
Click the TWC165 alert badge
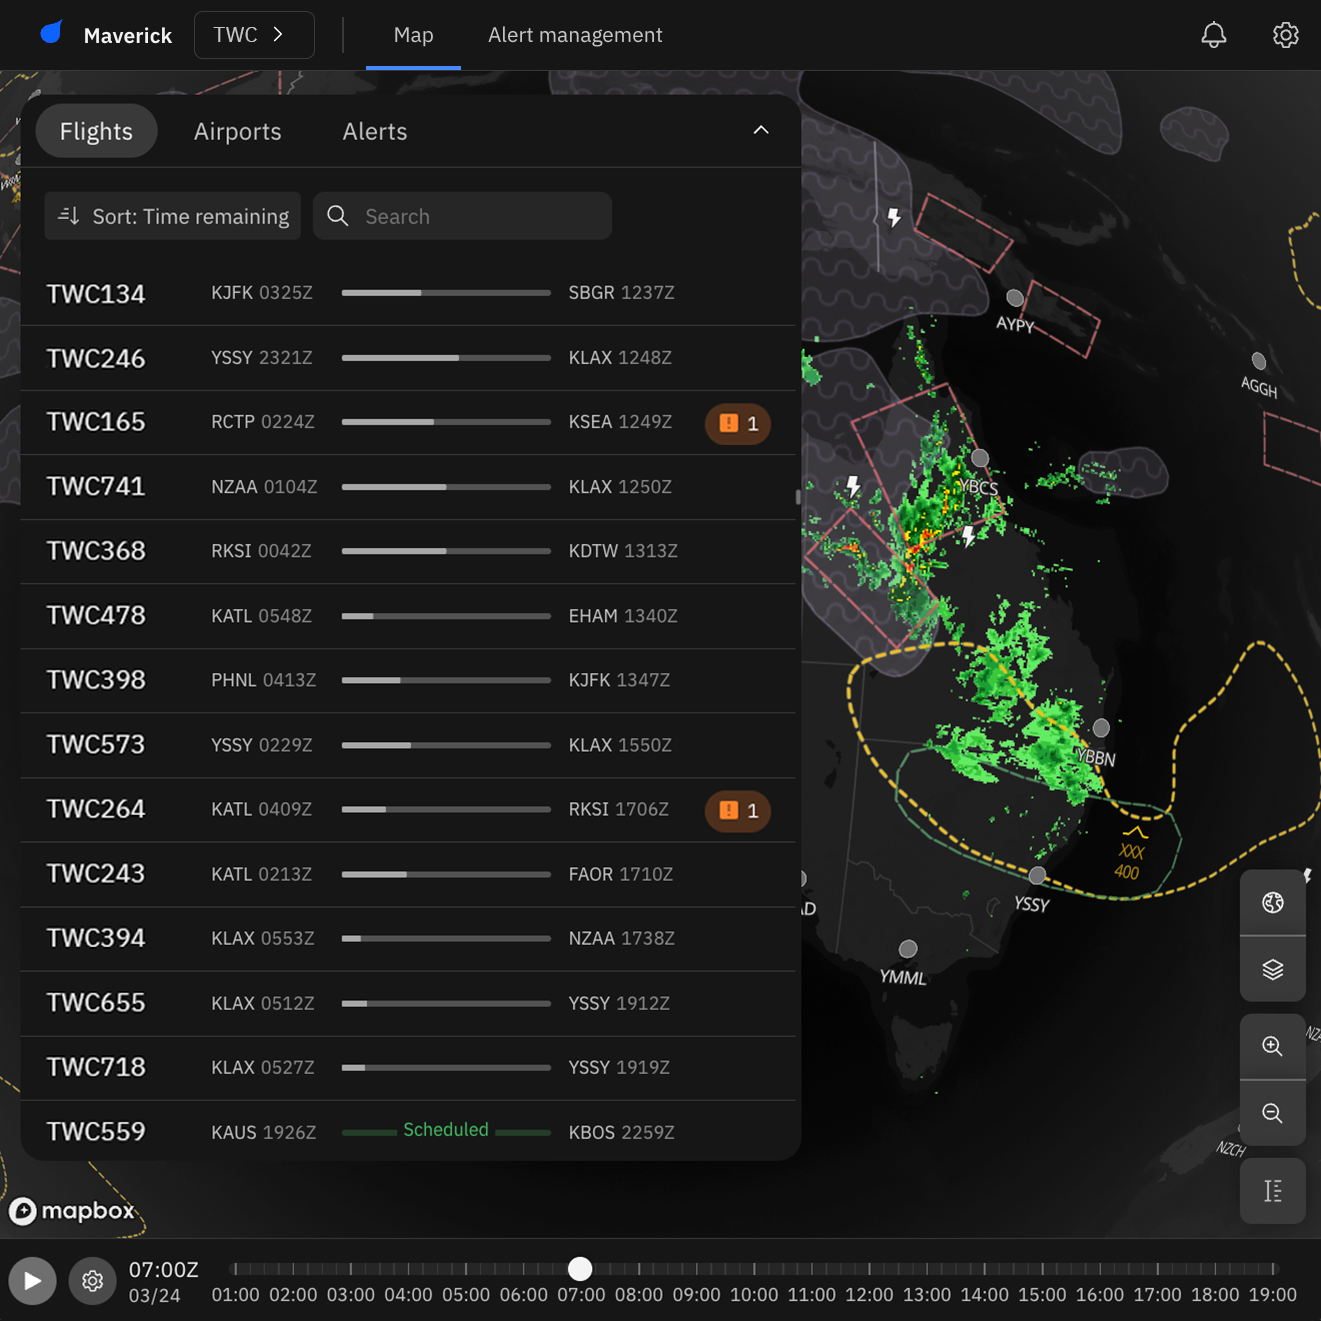[x=738, y=424]
